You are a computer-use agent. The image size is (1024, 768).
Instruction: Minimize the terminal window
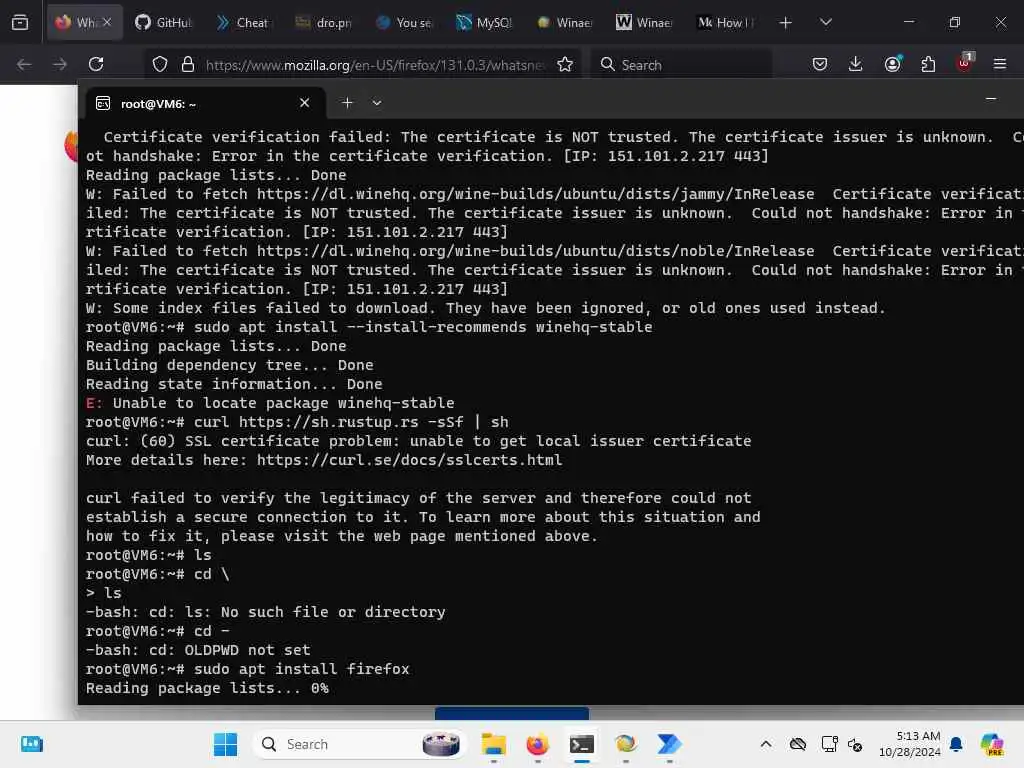(x=991, y=99)
